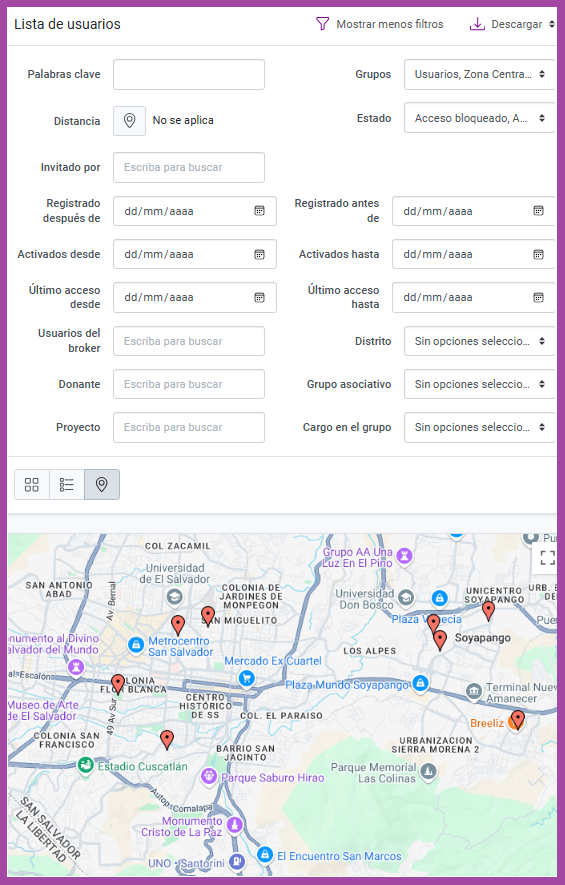Expand the Distrito dropdown

coord(479,341)
